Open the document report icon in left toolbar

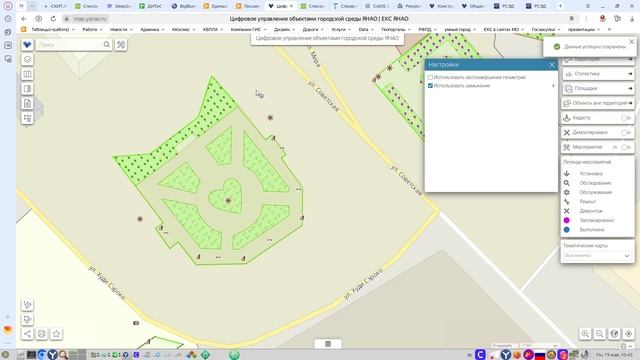click(27, 104)
